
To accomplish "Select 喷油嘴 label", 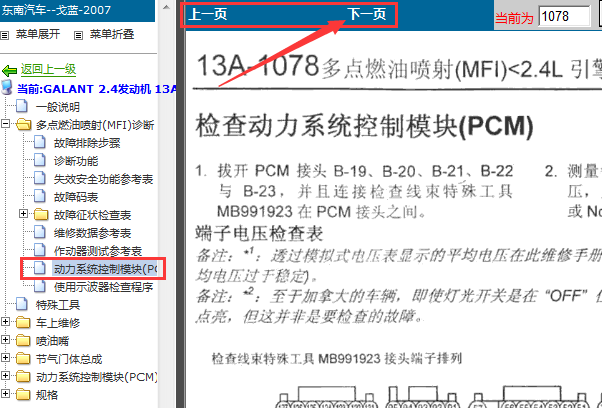I will click(x=52, y=341).
